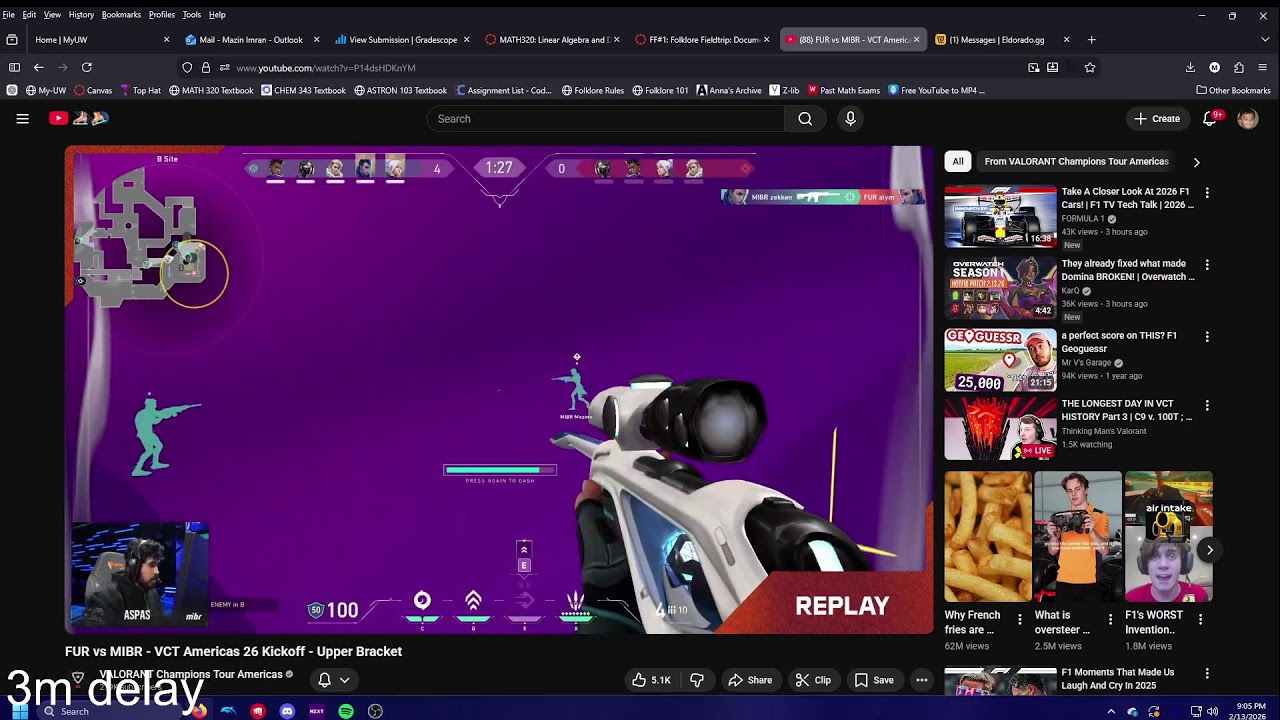
Task: Click the YouTube search magnifier button
Action: tap(805, 118)
